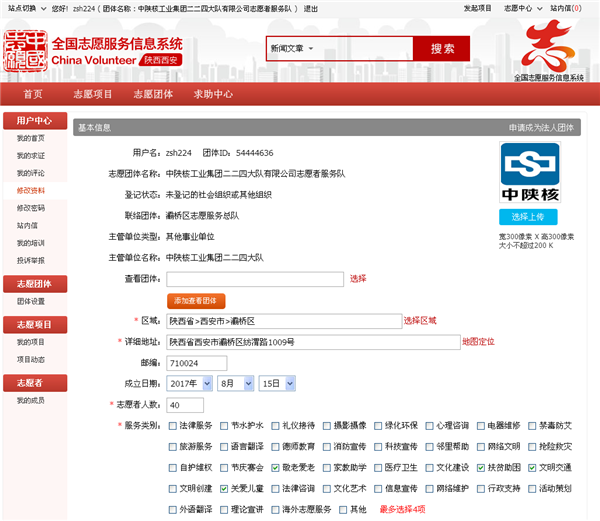Open the 站点切换 site switcher
600x521 pixels.
[x=24, y=8]
